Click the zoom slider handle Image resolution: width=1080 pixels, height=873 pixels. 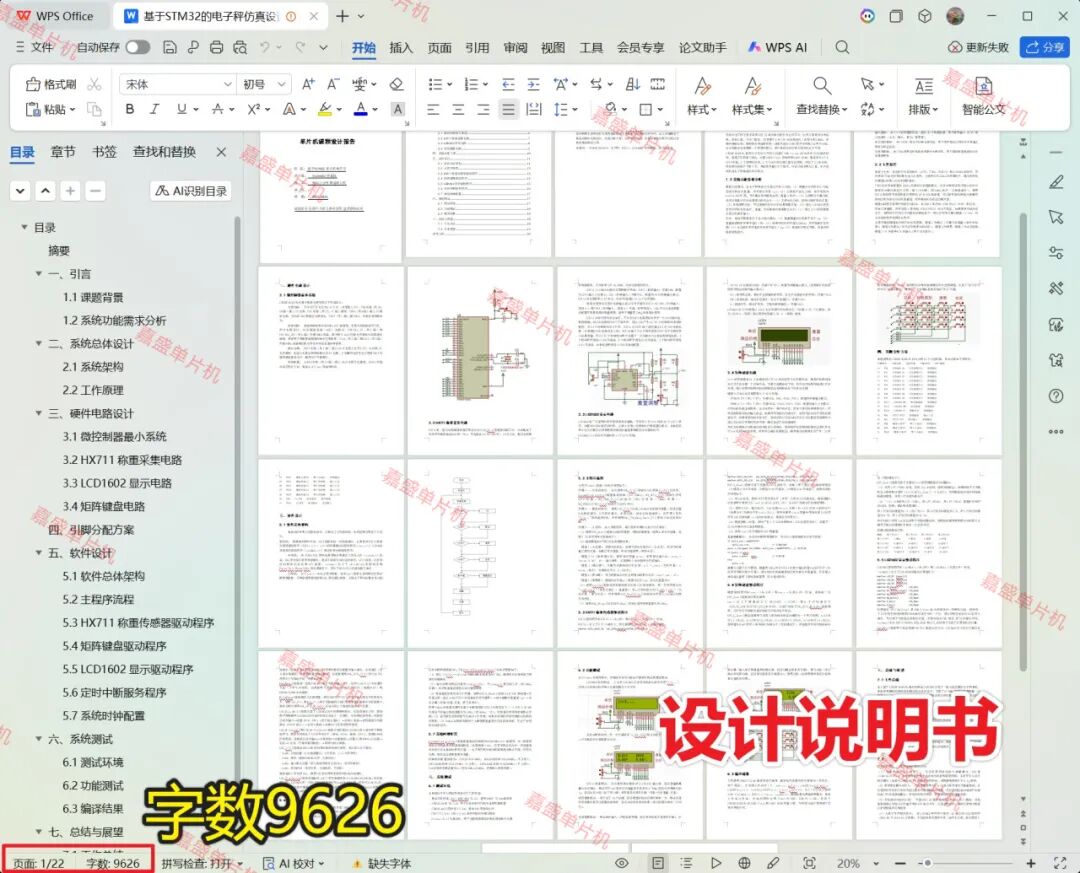[928, 863]
